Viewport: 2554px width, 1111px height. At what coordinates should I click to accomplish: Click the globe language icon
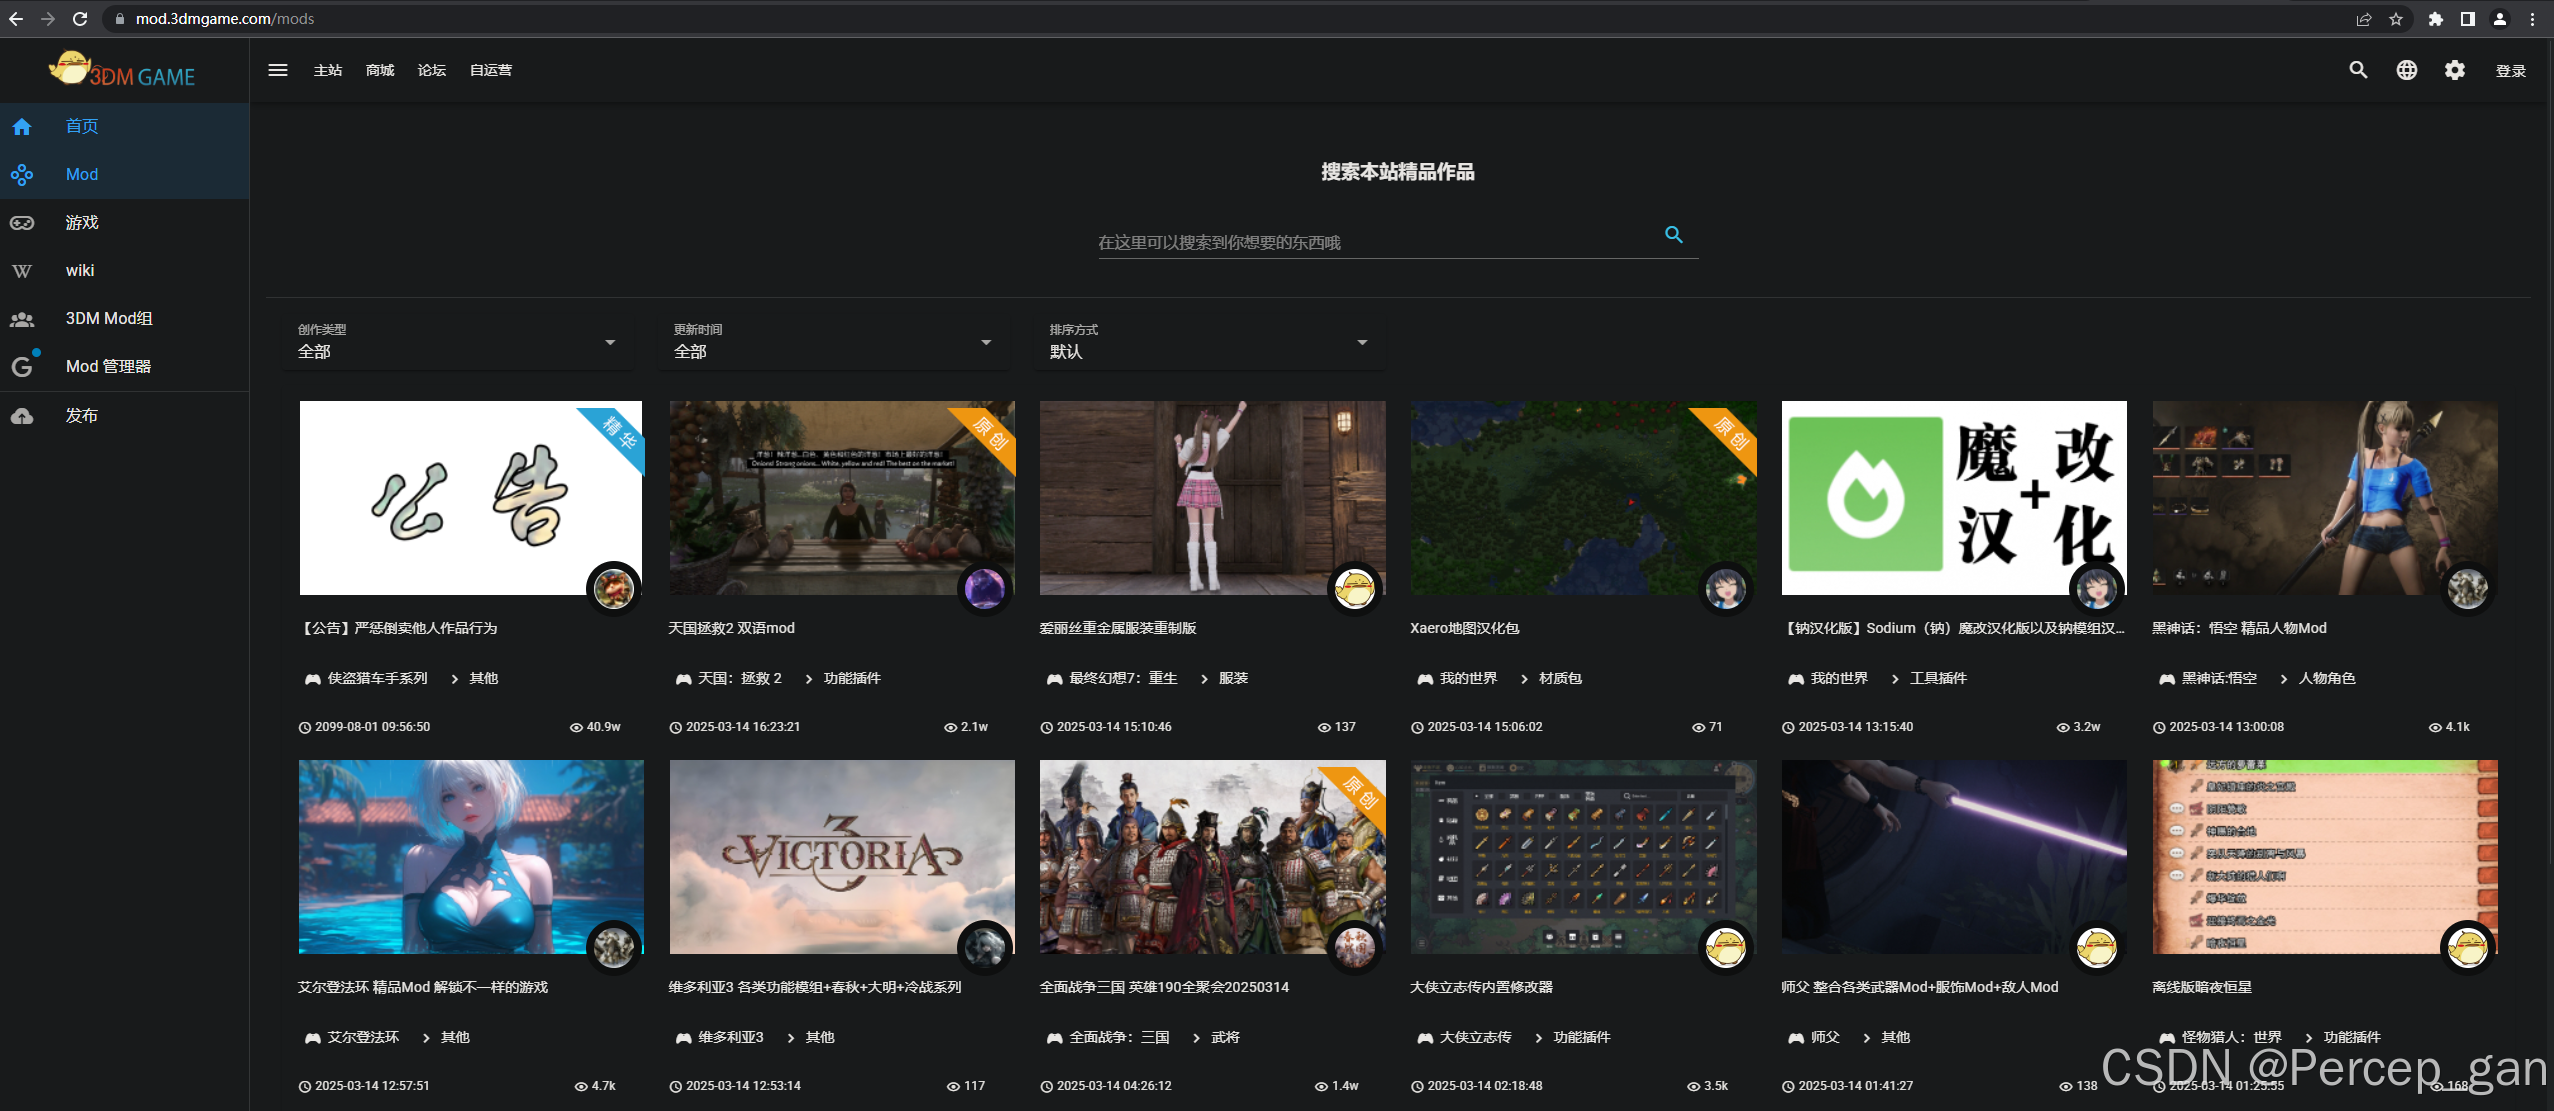(2406, 70)
